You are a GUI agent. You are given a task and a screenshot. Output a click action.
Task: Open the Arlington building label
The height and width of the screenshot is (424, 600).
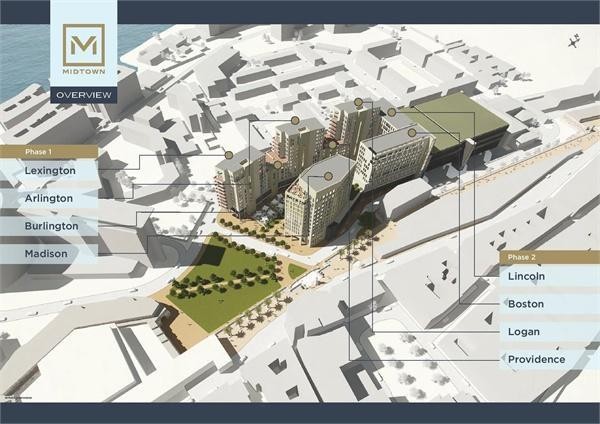point(49,198)
